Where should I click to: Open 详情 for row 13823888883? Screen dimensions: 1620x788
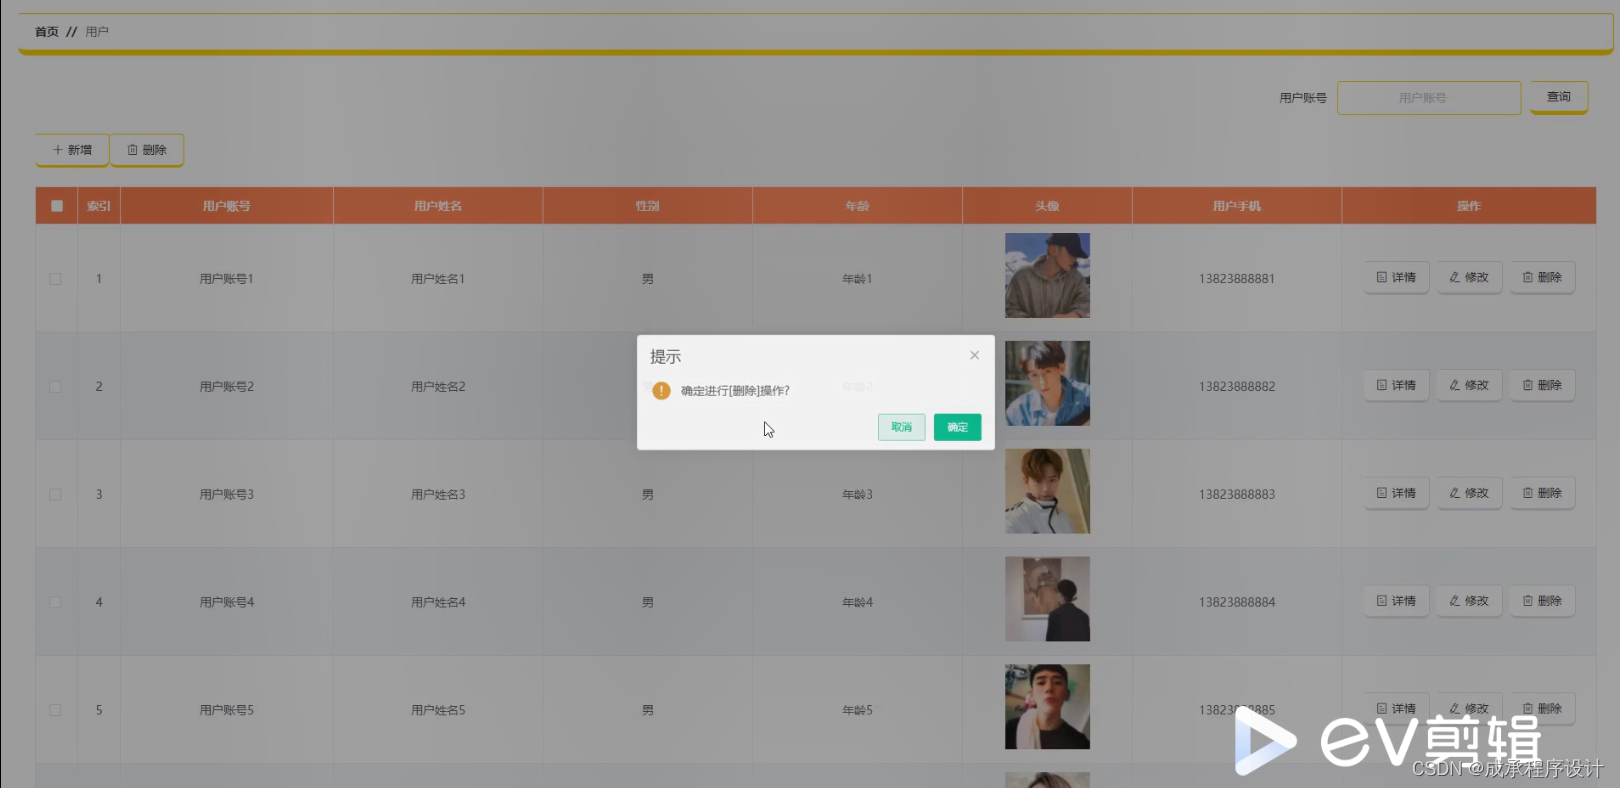point(1396,493)
